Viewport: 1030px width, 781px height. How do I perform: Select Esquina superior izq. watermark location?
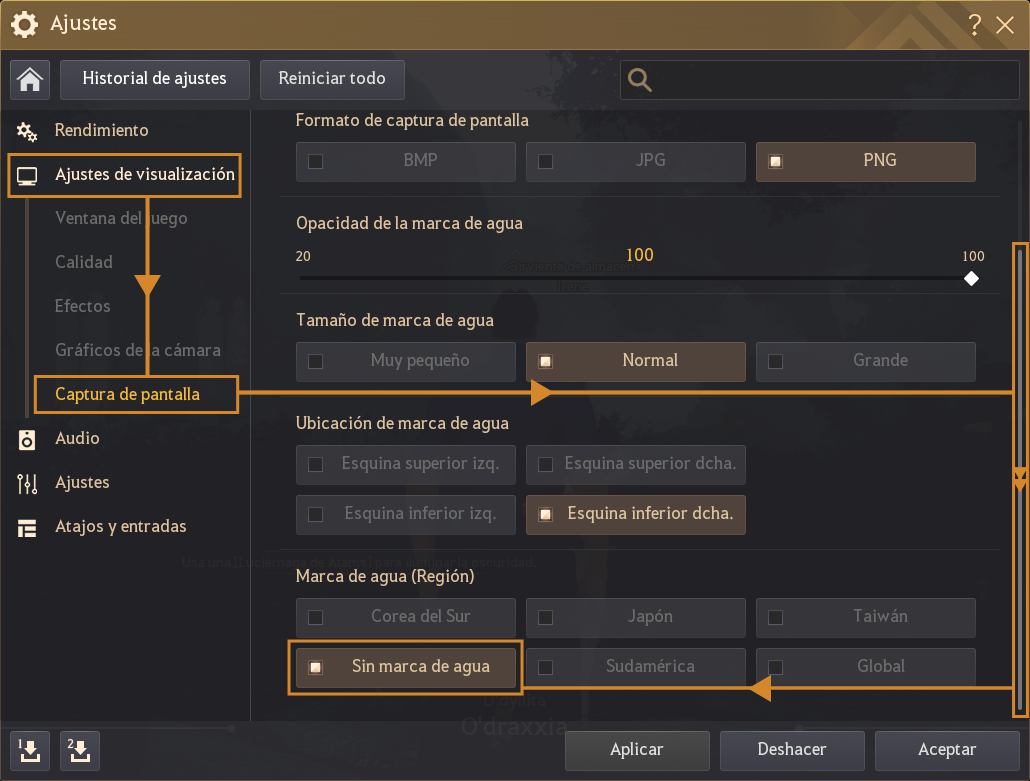click(x=405, y=464)
